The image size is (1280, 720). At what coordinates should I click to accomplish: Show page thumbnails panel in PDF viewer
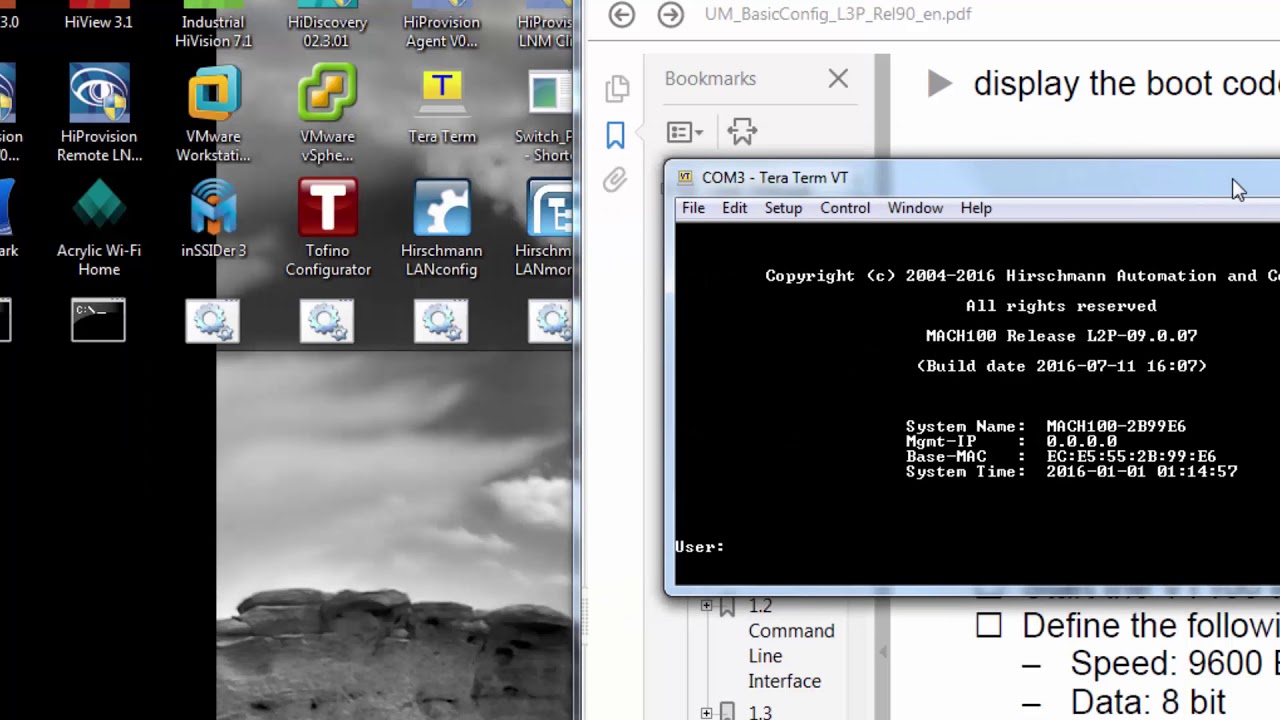(x=616, y=88)
